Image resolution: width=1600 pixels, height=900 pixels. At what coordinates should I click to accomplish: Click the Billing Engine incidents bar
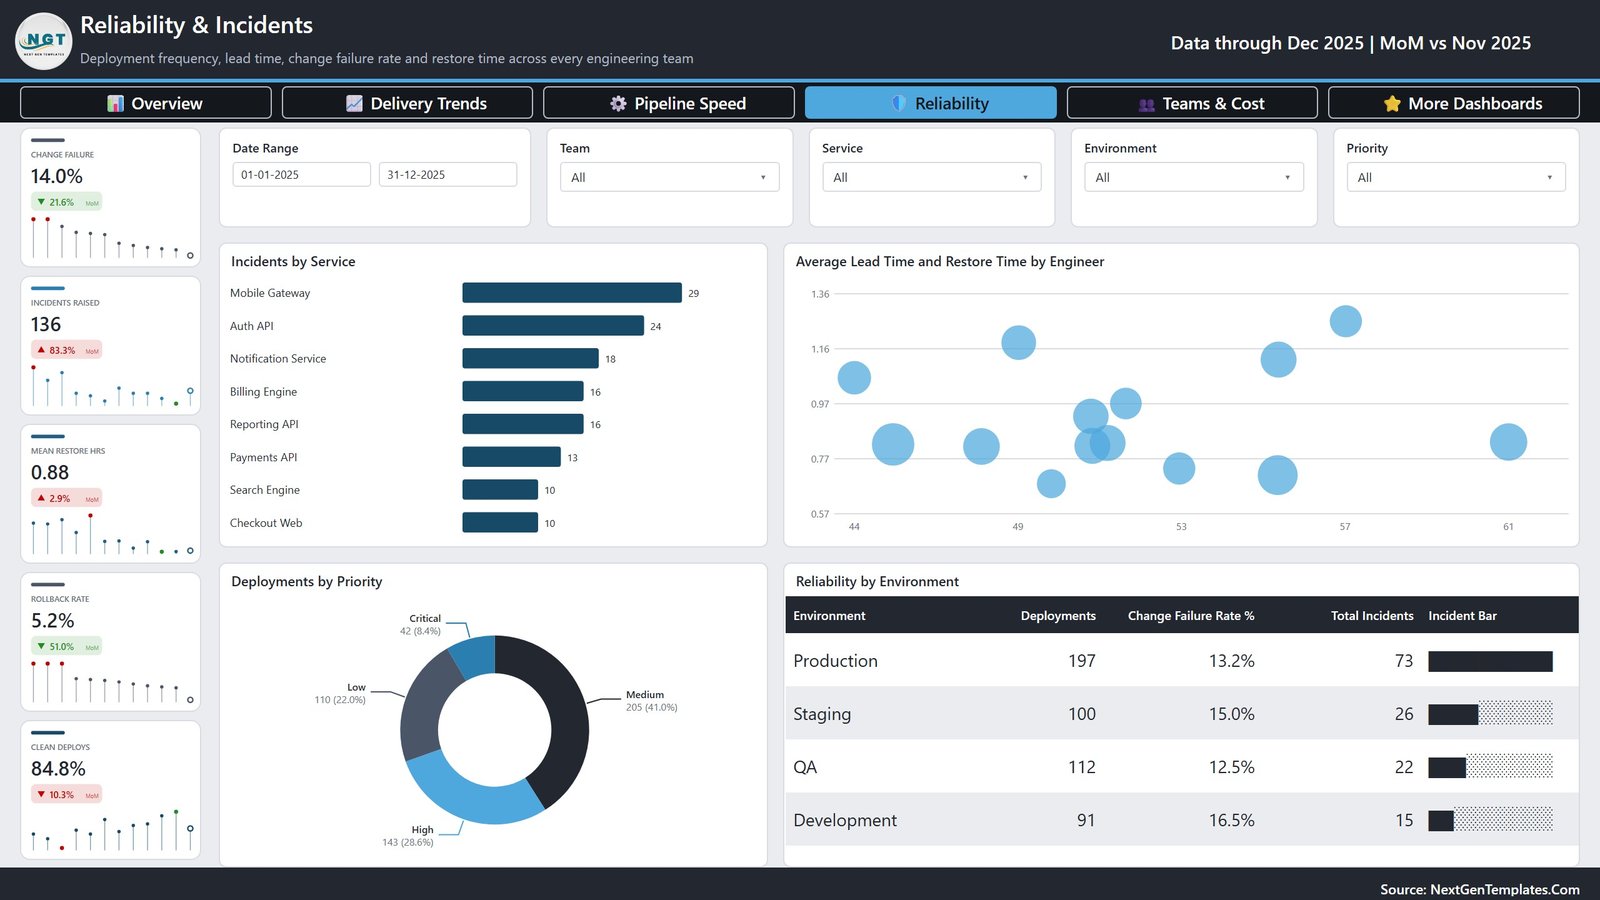523,392
